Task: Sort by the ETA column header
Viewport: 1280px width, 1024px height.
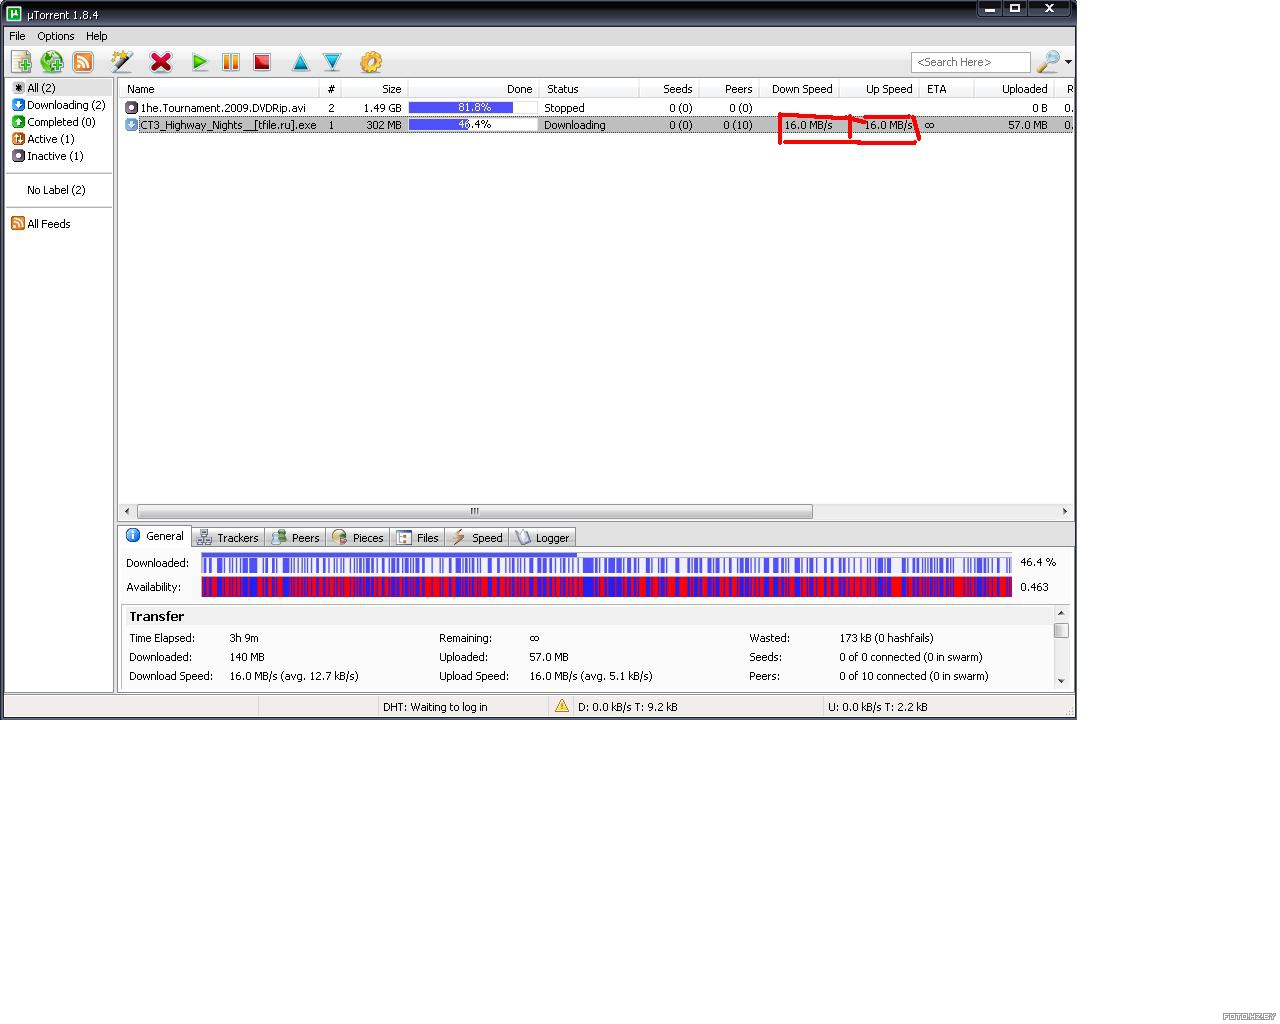Action: pos(946,89)
